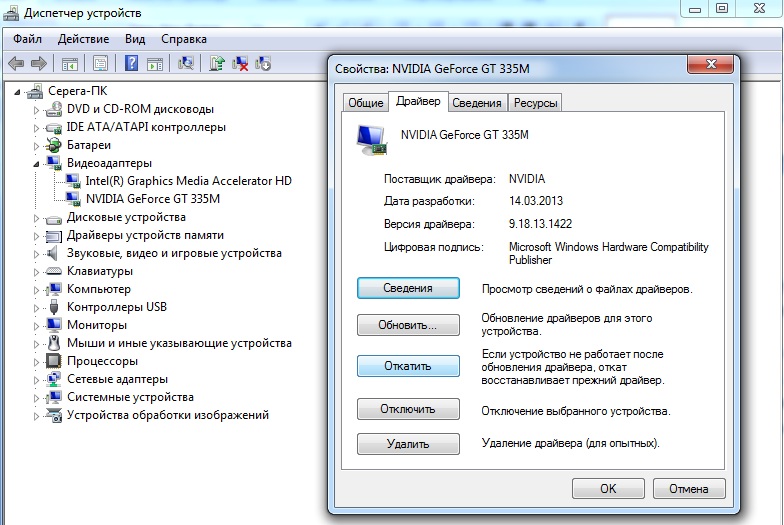Collapse the Видеоадаптеры branch
Screen dimensions: 784x525
click(x=36, y=164)
